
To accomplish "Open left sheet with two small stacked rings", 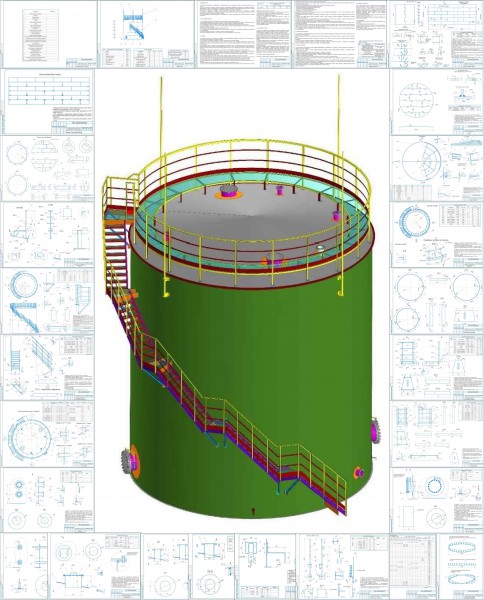I will 47,500.
